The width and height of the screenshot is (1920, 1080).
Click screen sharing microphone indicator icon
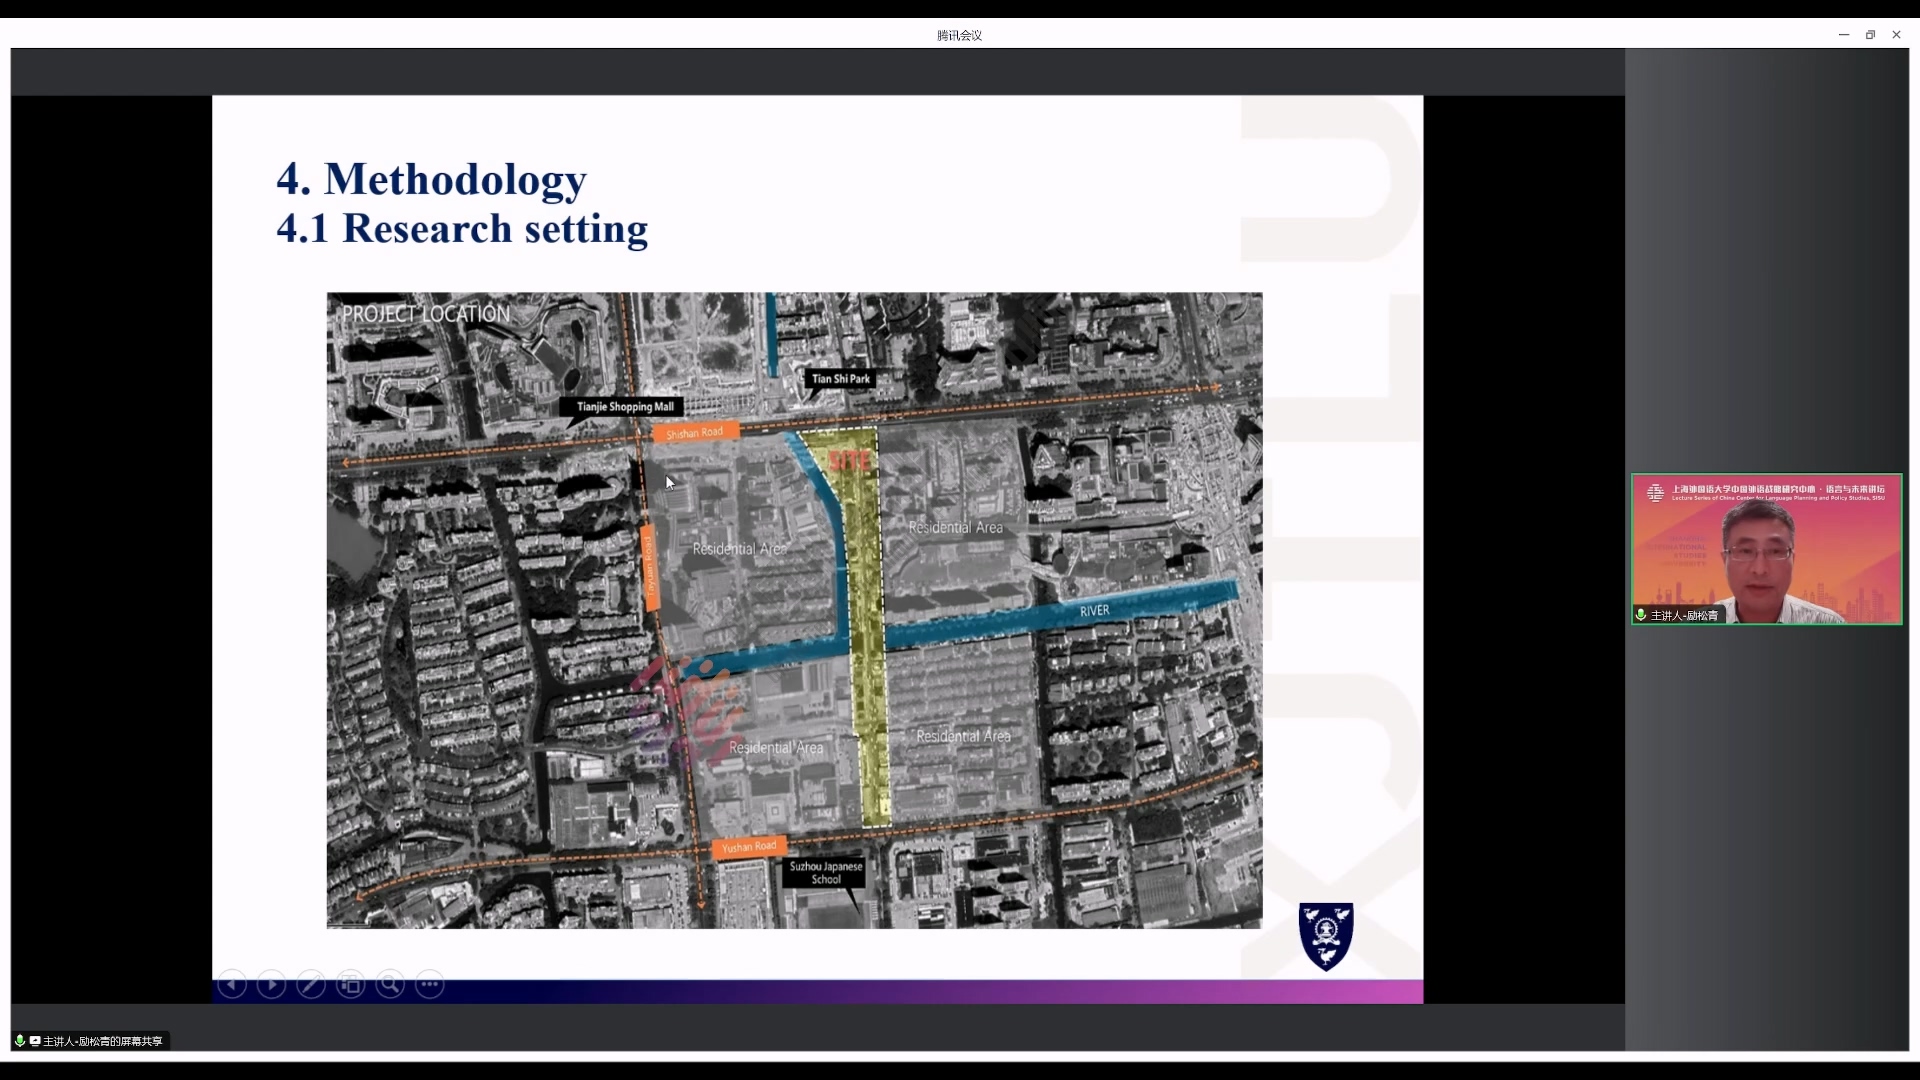[x=20, y=1041]
